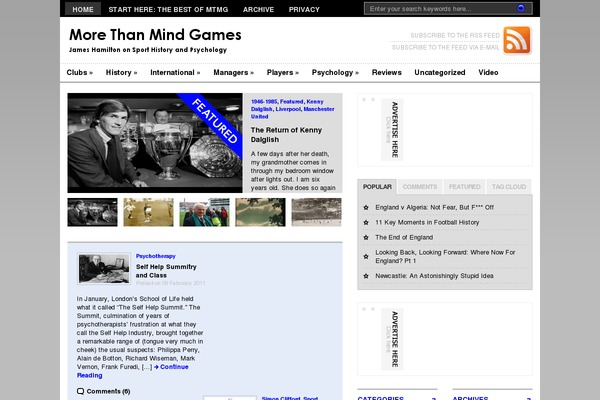Screen dimensions: 600x400
Task: Click the Kenny Dalglish tag link
Action: pos(287,105)
